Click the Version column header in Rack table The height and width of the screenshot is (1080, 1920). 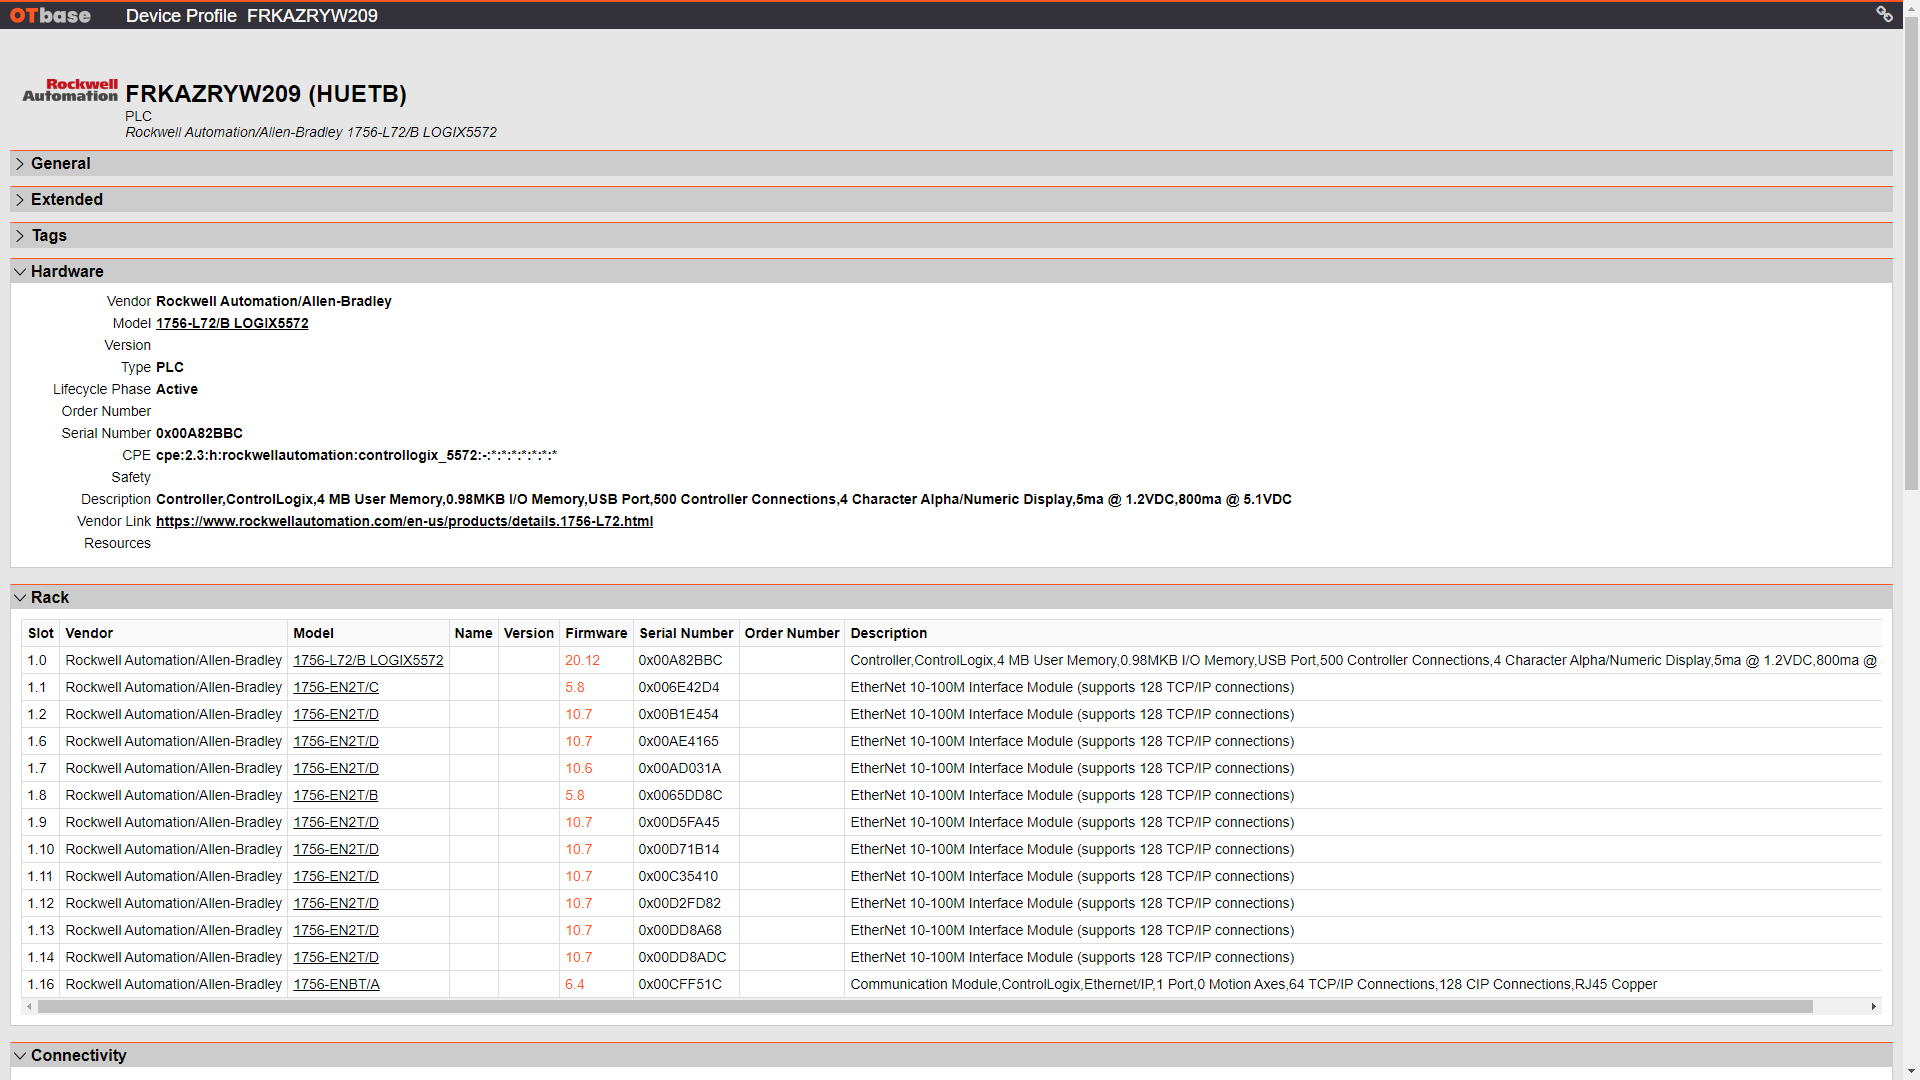pos(528,633)
